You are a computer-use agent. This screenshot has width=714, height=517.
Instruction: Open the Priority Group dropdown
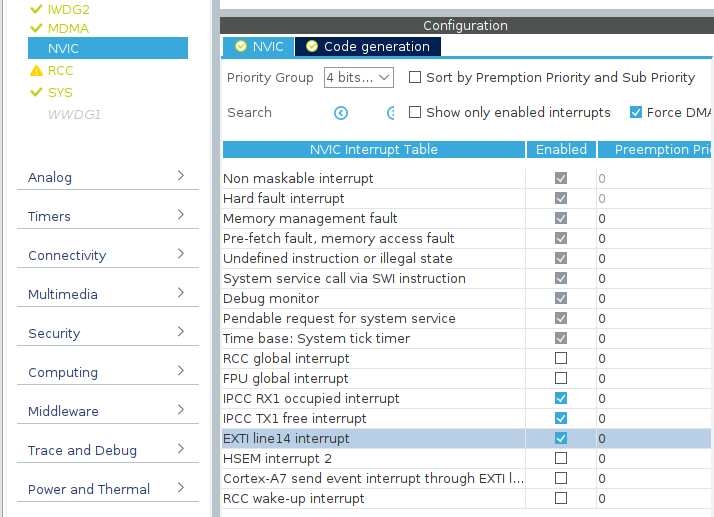[359, 77]
